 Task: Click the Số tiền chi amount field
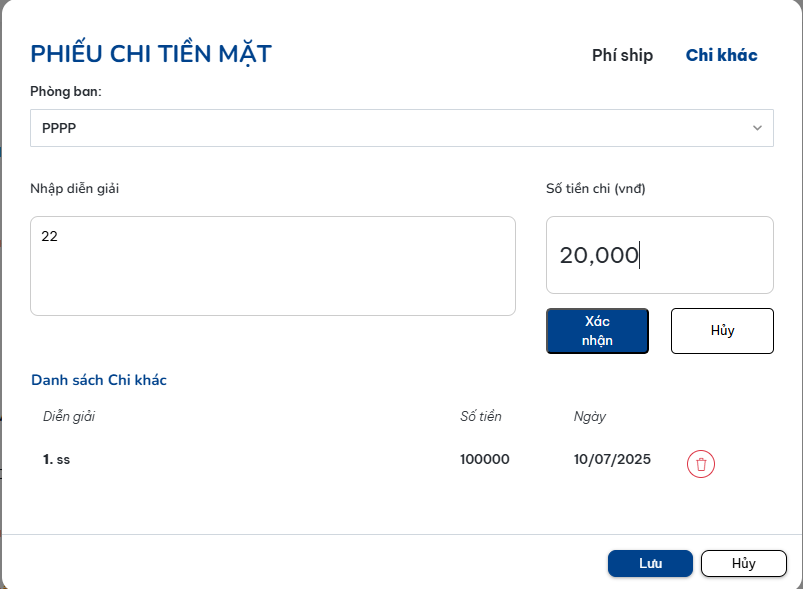point(660,255)
